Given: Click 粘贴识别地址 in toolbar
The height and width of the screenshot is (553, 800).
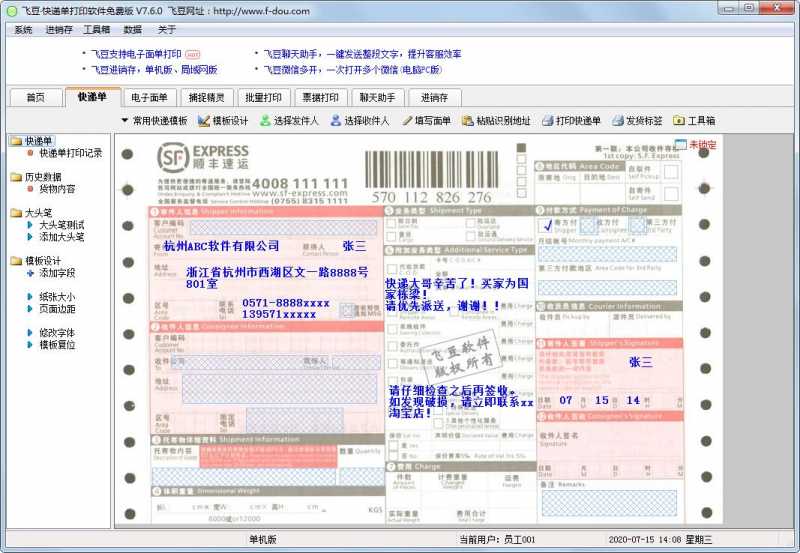Looking at the screenshot, I should [495, 120].
